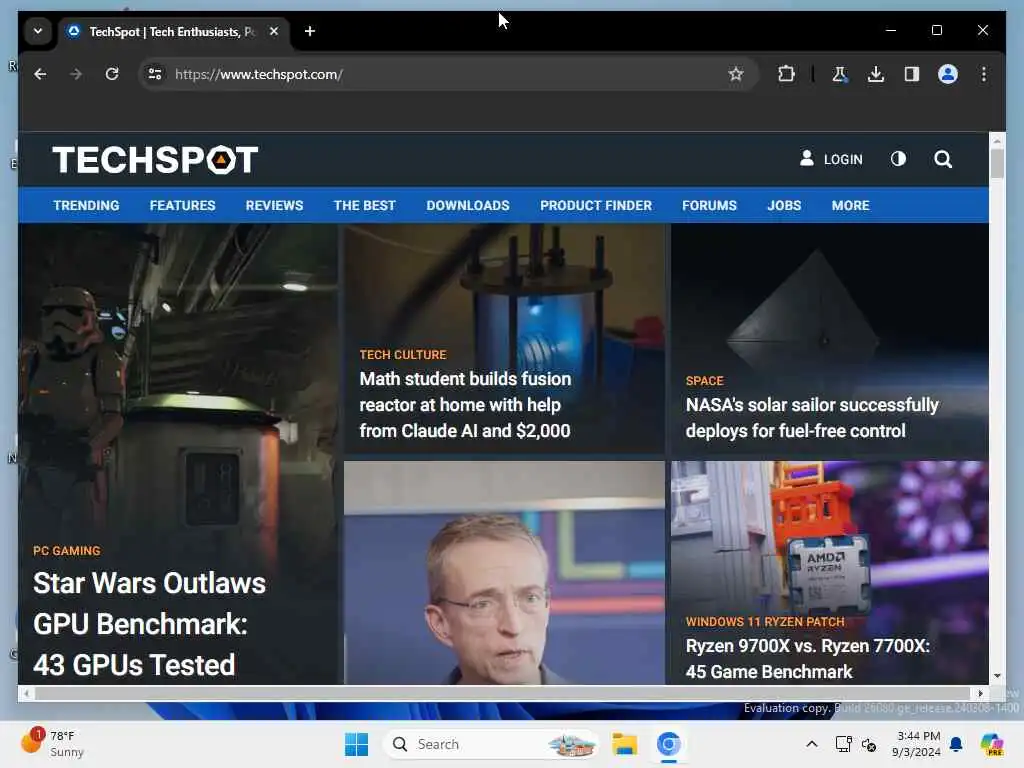Launch Copilot preview from taskbar
The image size is (1024, 768).
pyautogui.click(x=992, y=744)
